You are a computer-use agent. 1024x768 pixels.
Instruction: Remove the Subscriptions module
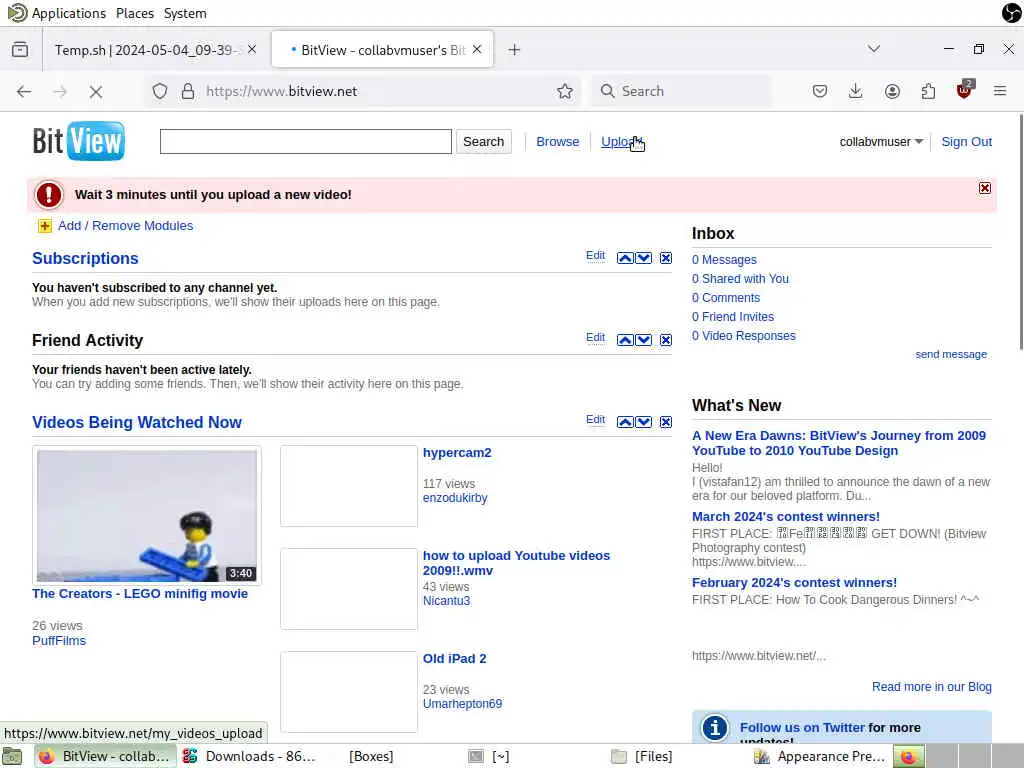point(665,258)
